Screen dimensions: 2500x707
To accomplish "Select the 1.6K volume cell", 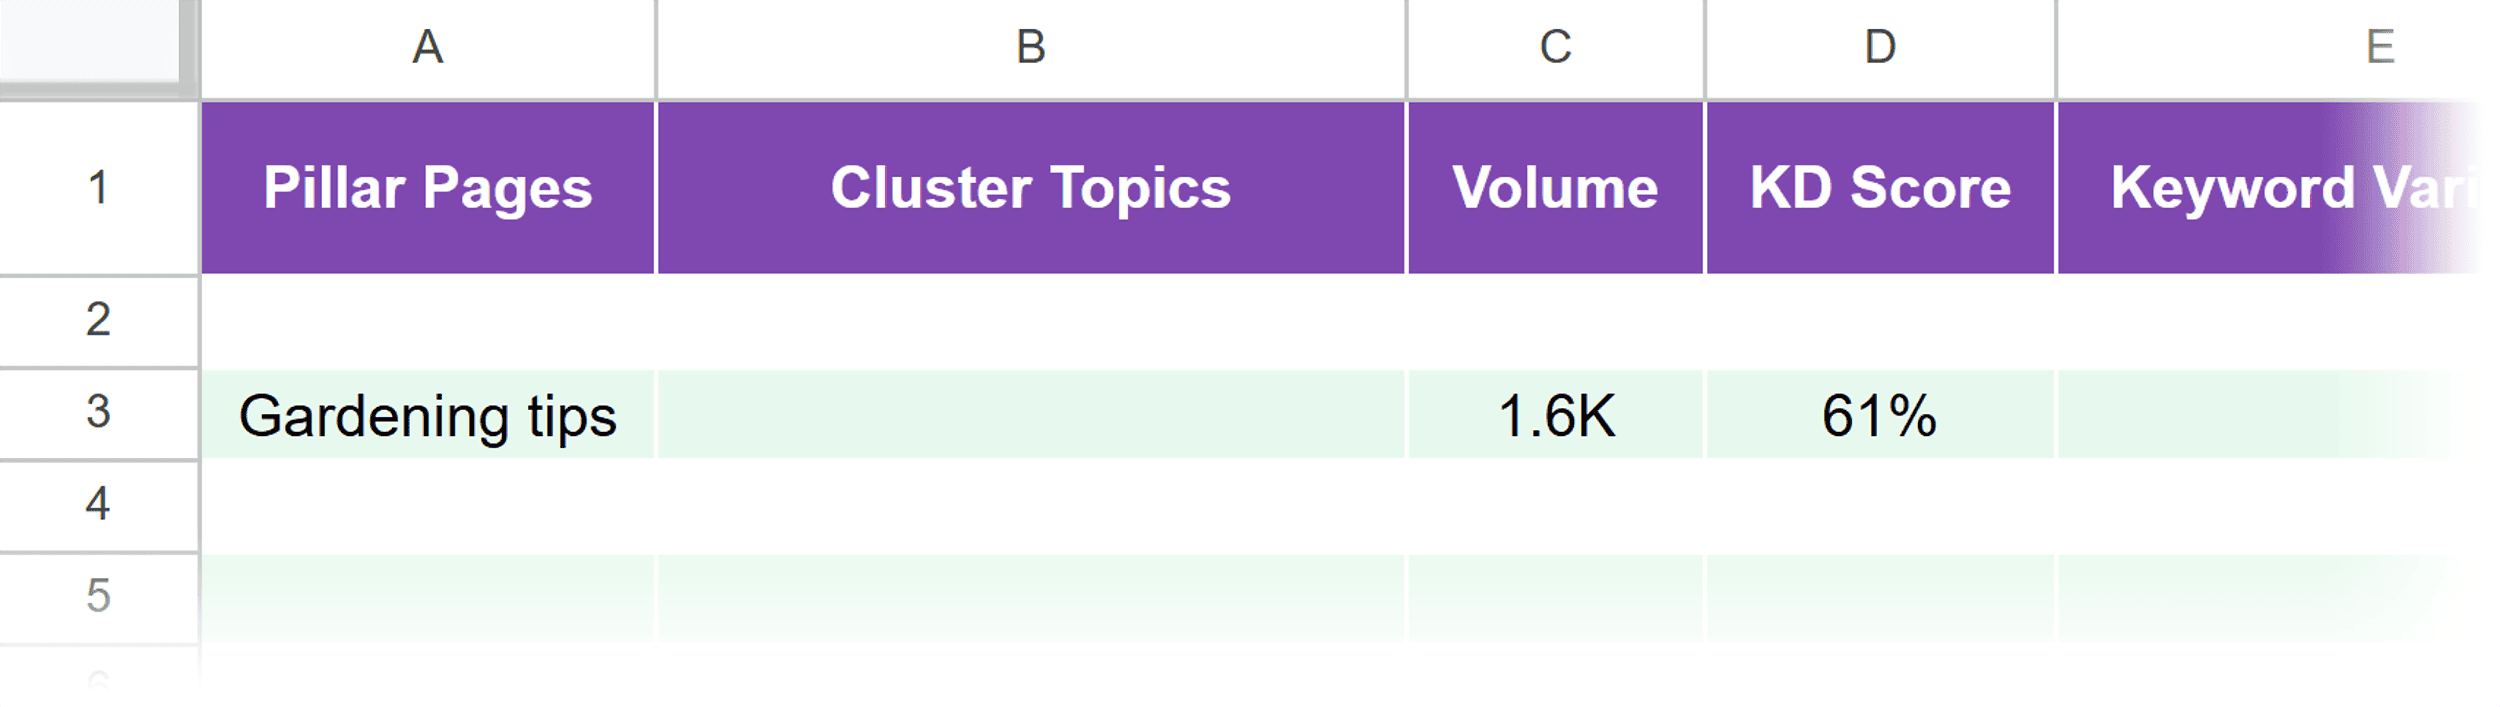I will point(1556,415).
